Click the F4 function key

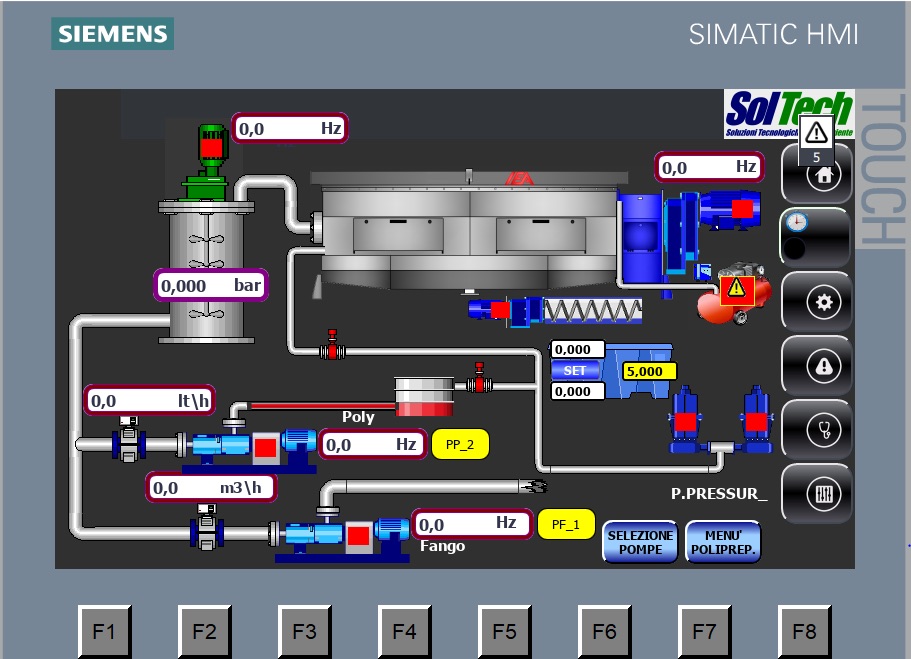click(404, 632)
